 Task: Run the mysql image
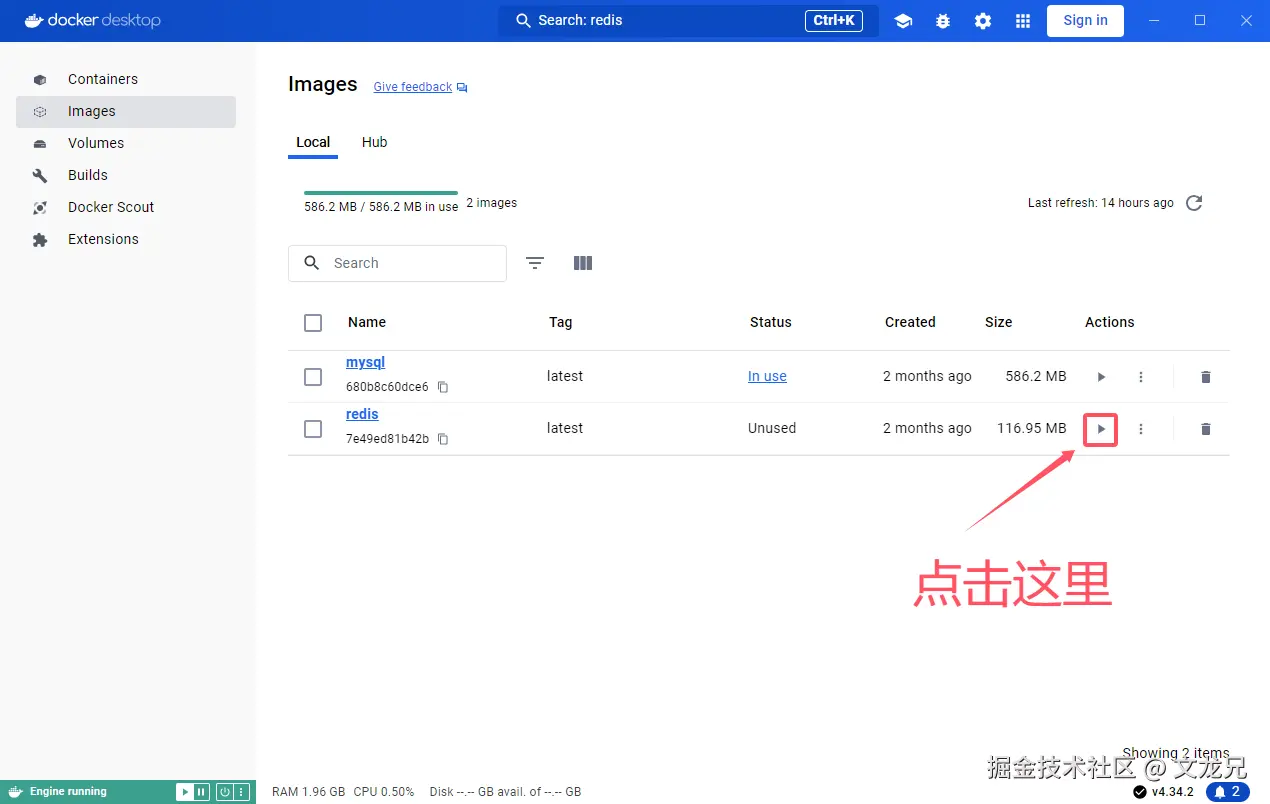coord(1101,377)
